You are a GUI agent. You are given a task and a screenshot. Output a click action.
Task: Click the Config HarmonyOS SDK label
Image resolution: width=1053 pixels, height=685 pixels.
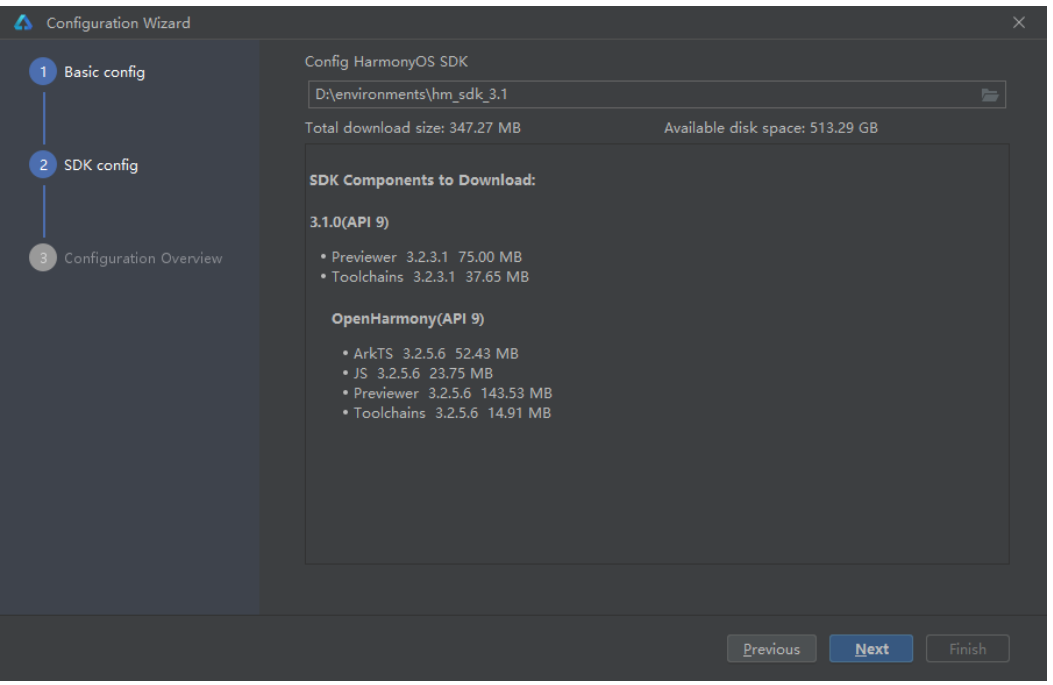(386, 62)
